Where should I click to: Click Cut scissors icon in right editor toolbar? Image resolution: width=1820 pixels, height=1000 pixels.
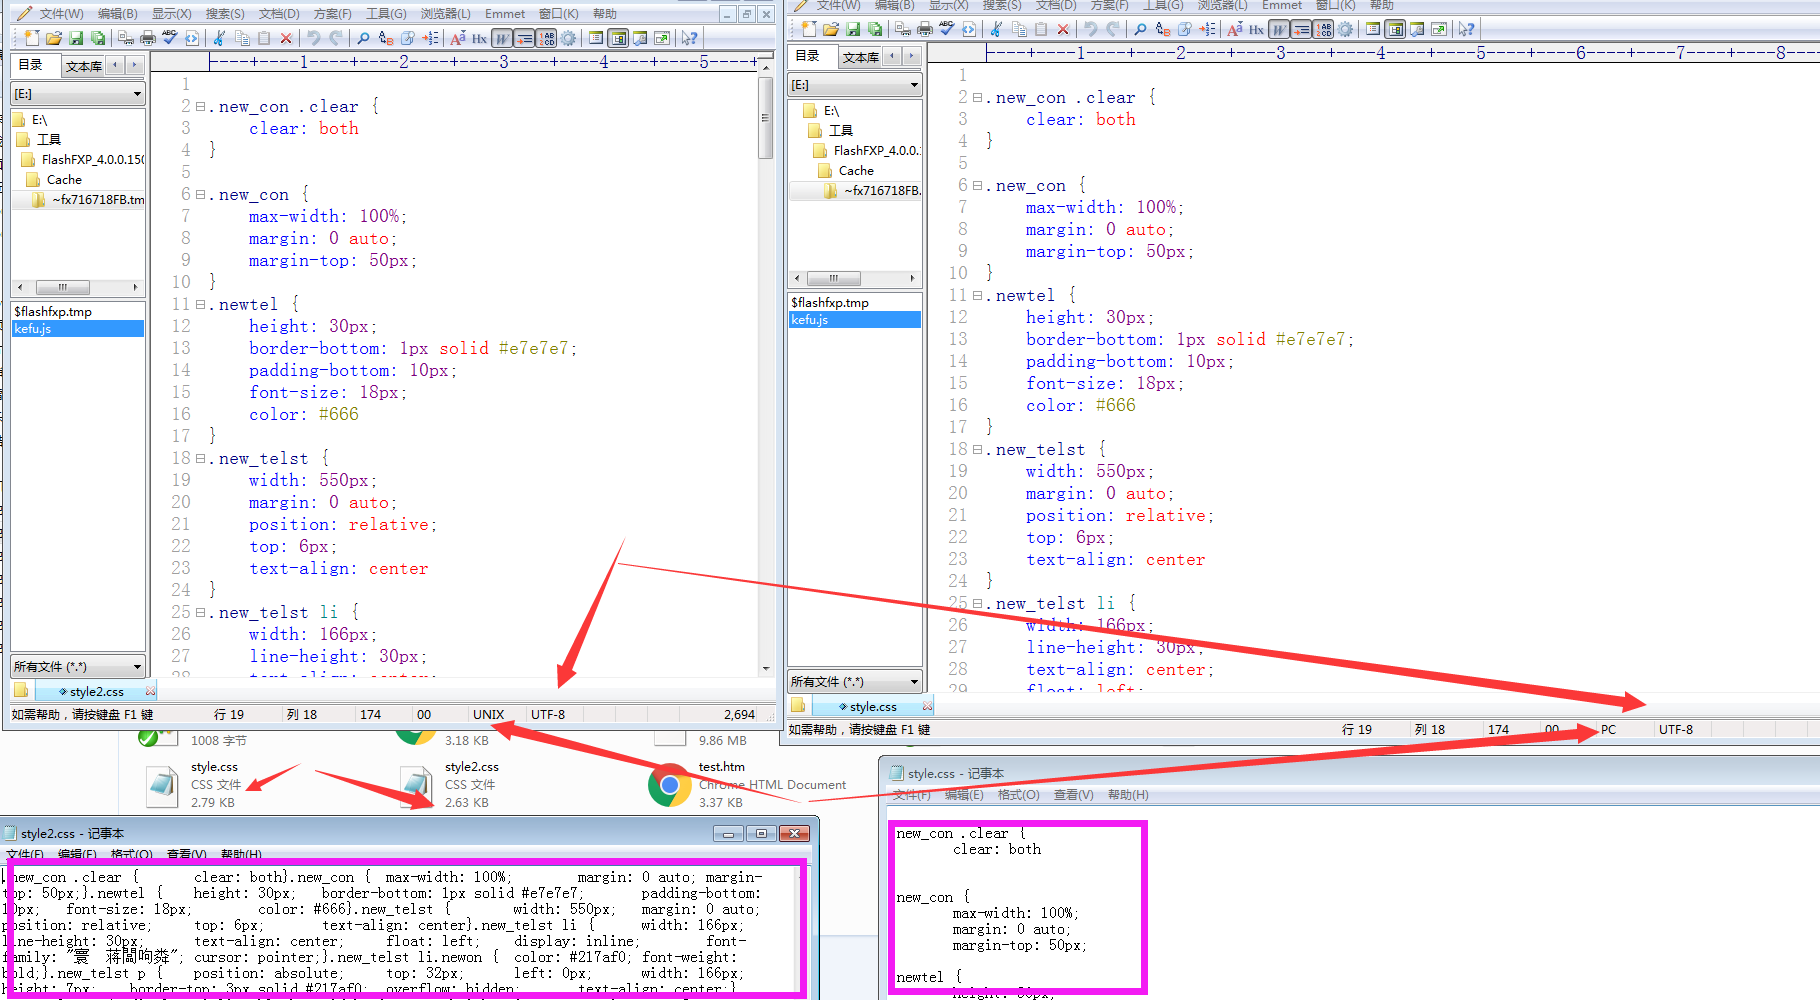click(996, 29)
